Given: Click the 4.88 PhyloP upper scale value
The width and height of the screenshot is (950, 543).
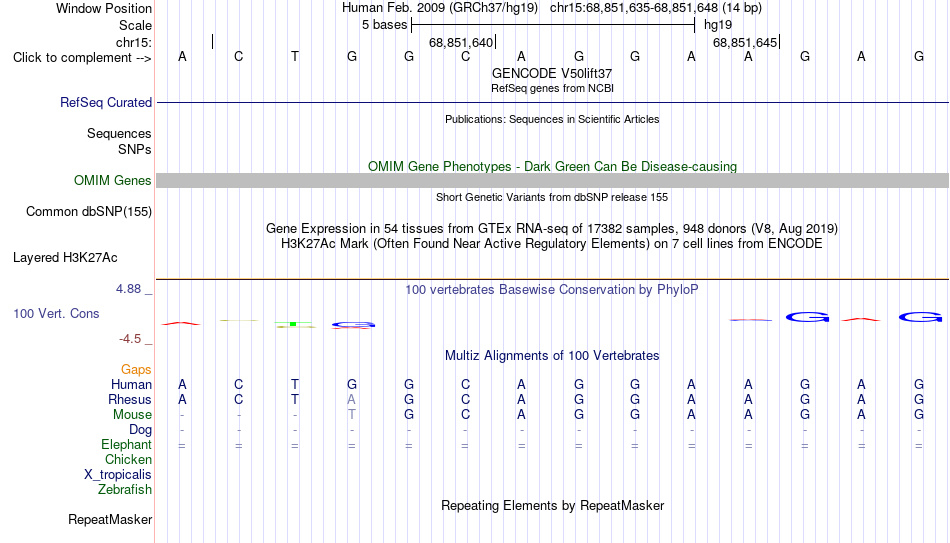Looking at the screenshot, I should tap(128, 289).
